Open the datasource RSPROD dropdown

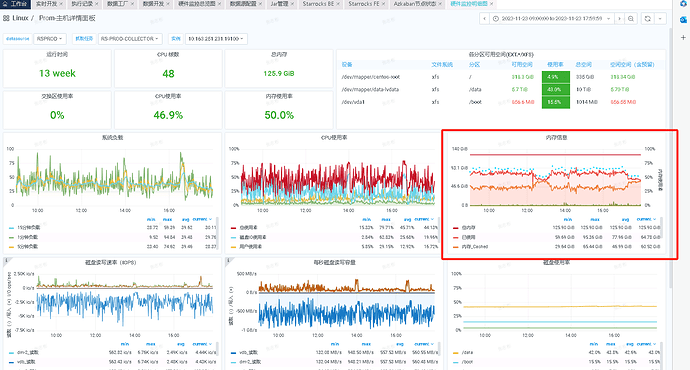coord(50,39)
